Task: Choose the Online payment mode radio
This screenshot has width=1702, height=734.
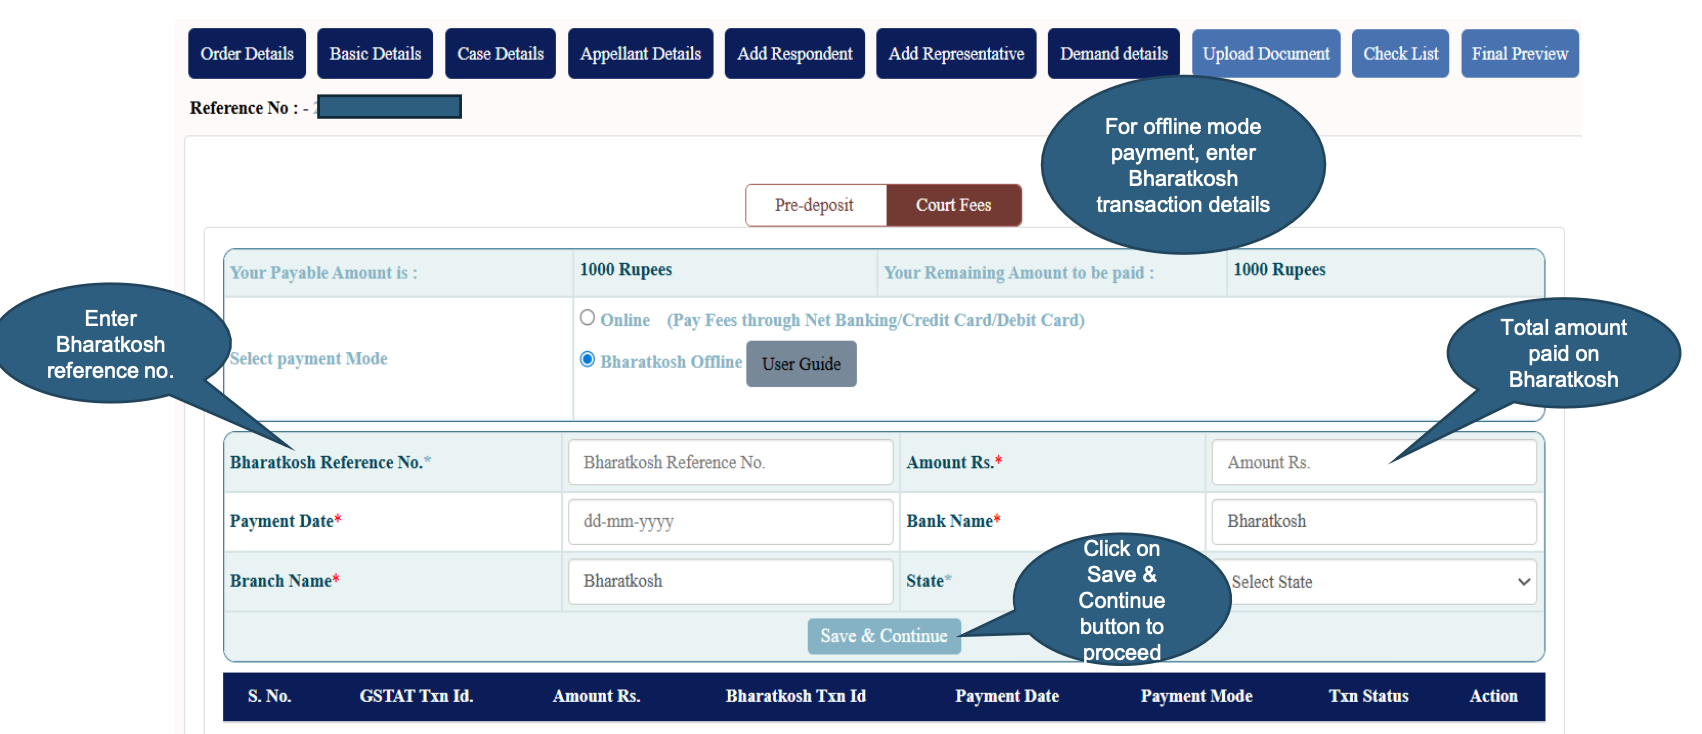Action: 587,318
